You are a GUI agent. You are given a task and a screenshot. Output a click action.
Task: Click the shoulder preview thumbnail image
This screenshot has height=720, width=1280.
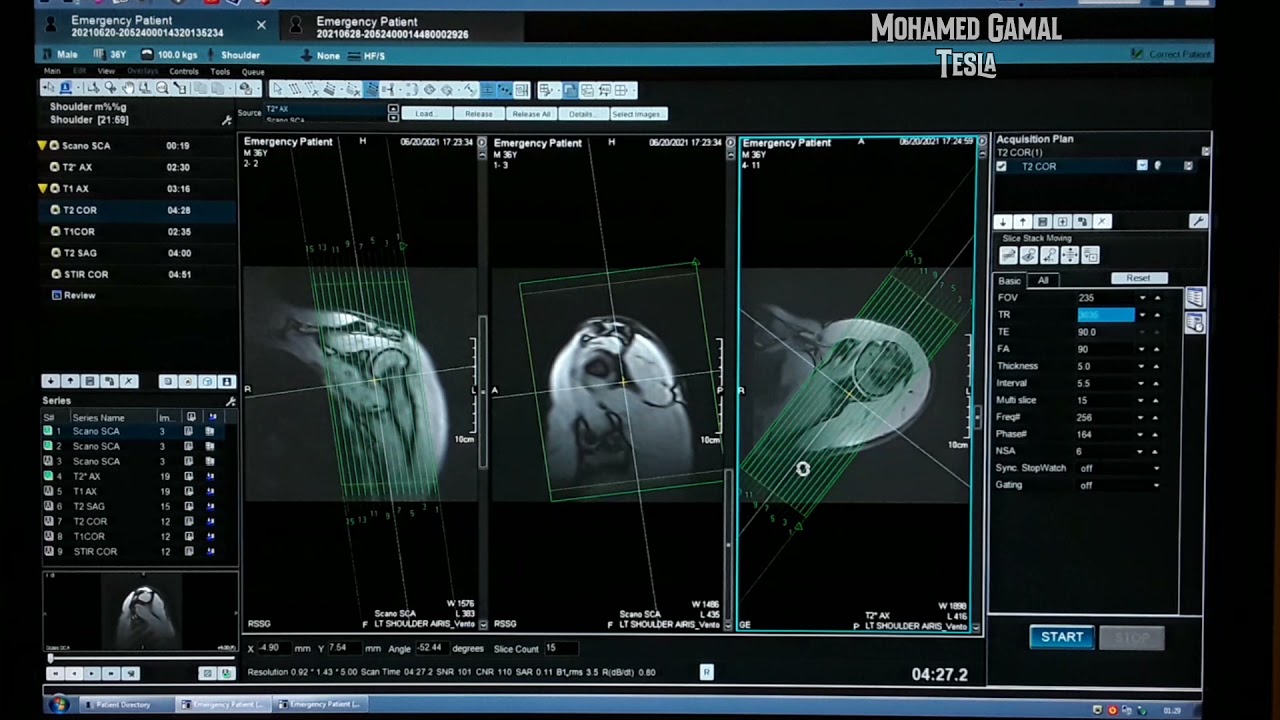(x=140, y=612)
